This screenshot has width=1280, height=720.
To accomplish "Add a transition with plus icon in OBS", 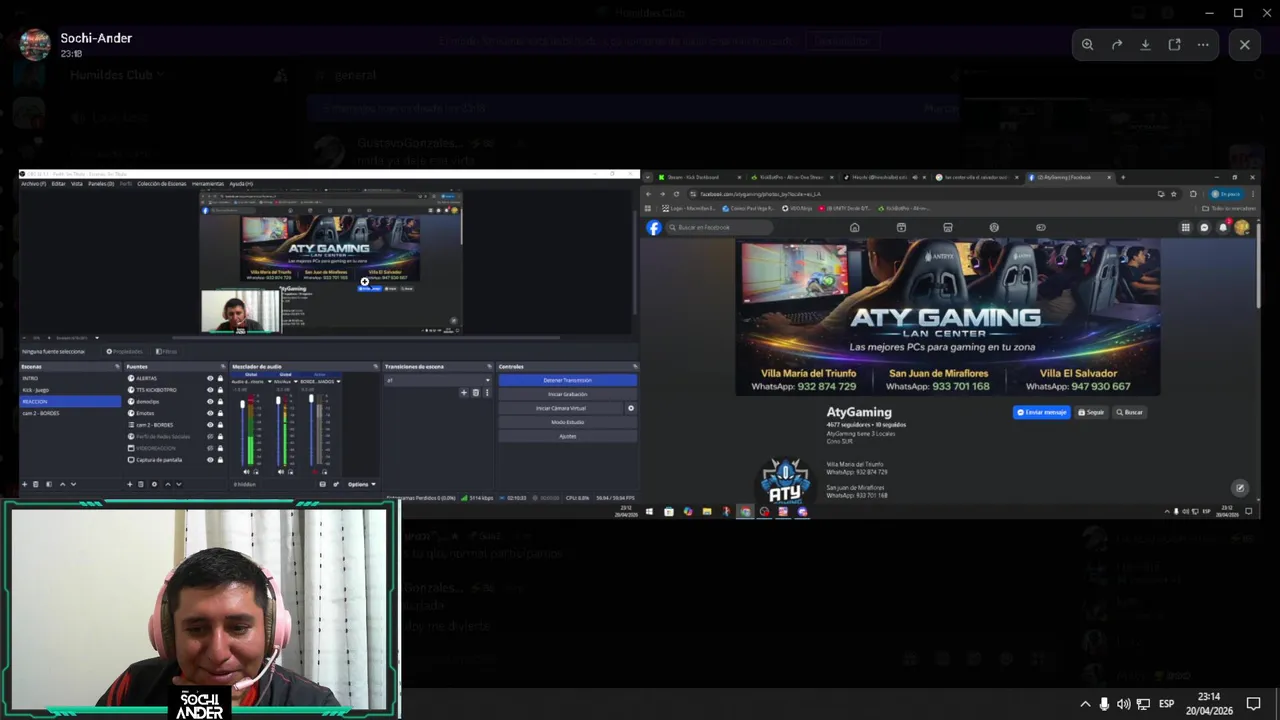I will [464, 393].
